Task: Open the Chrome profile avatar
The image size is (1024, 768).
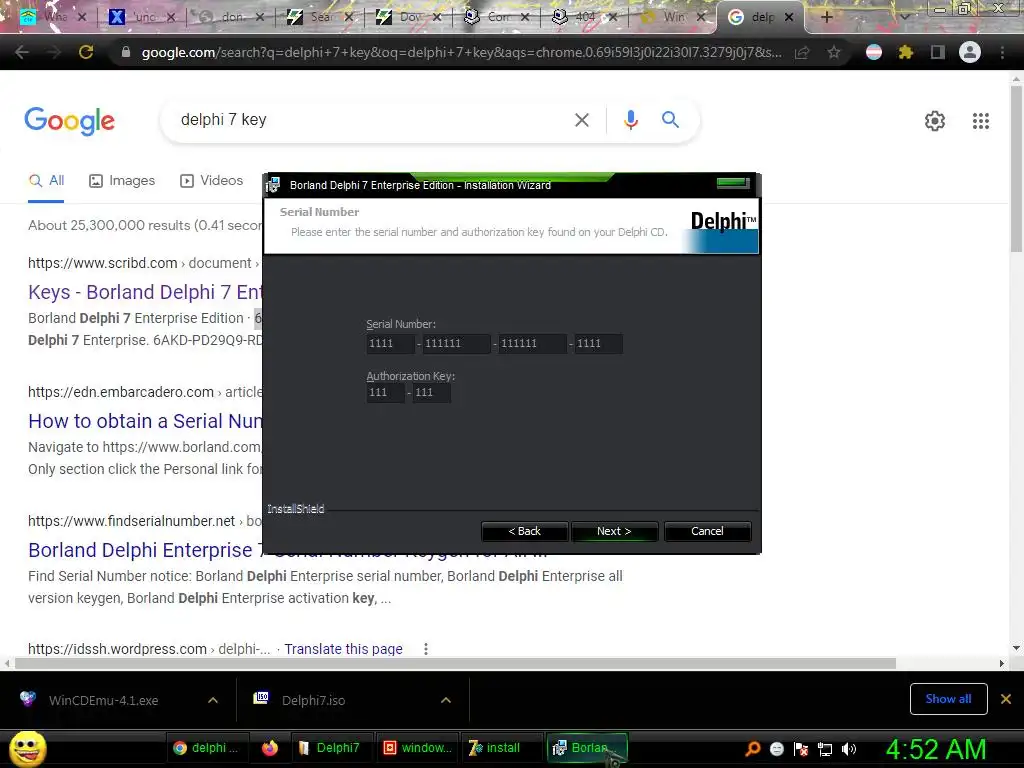Action: point(970,52)
